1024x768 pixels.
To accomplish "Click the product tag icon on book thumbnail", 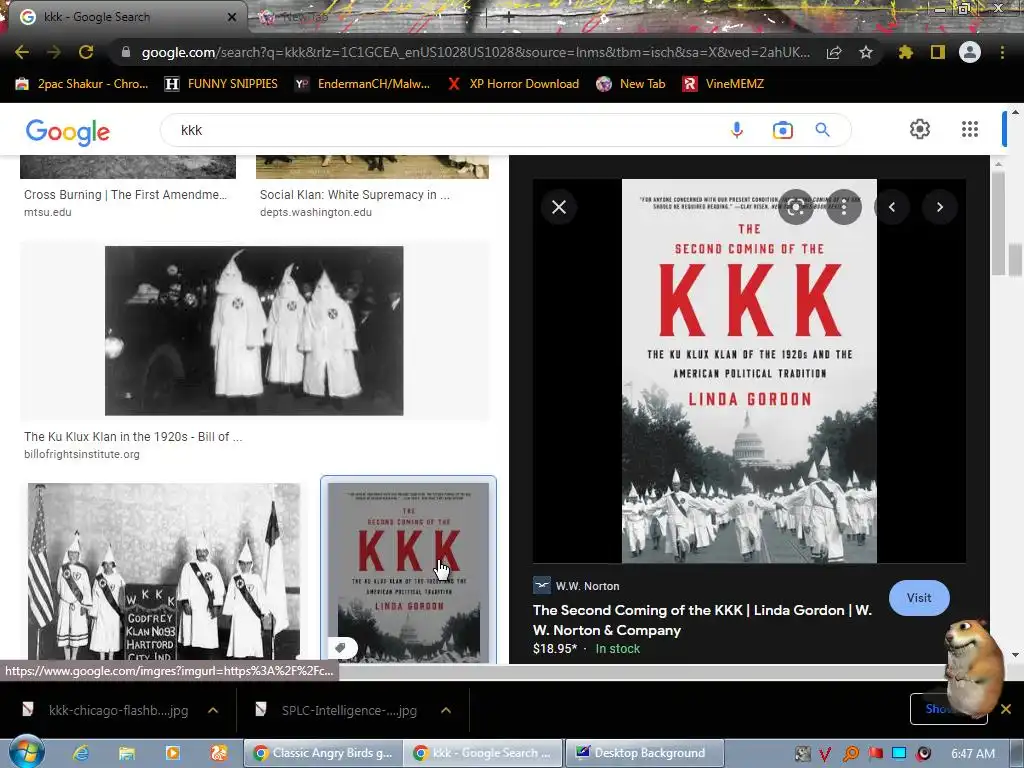I will pyautogui.click(x=340, y=647).
